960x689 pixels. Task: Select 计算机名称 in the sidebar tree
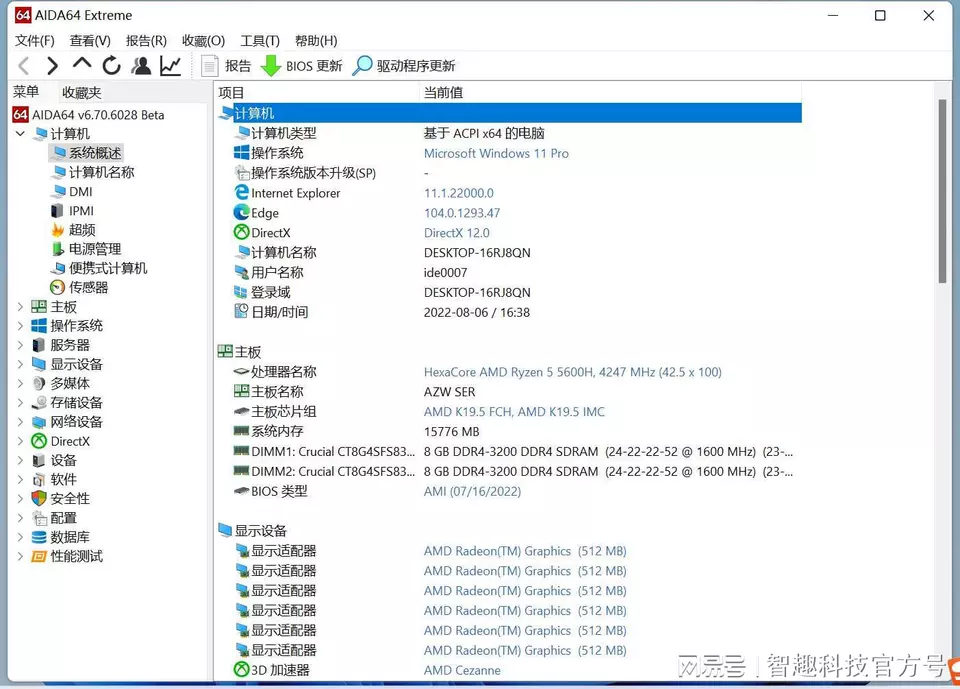[93, 172]
